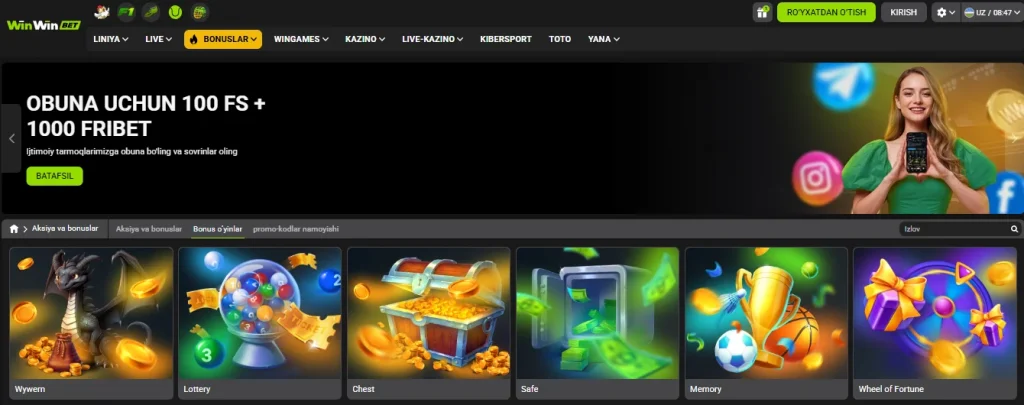Image resolution: width=1024 pixels, height=405 pixels.
Task: Open UZ language and time dropdown
Action: pyautogui.click(x=992, y=12)
